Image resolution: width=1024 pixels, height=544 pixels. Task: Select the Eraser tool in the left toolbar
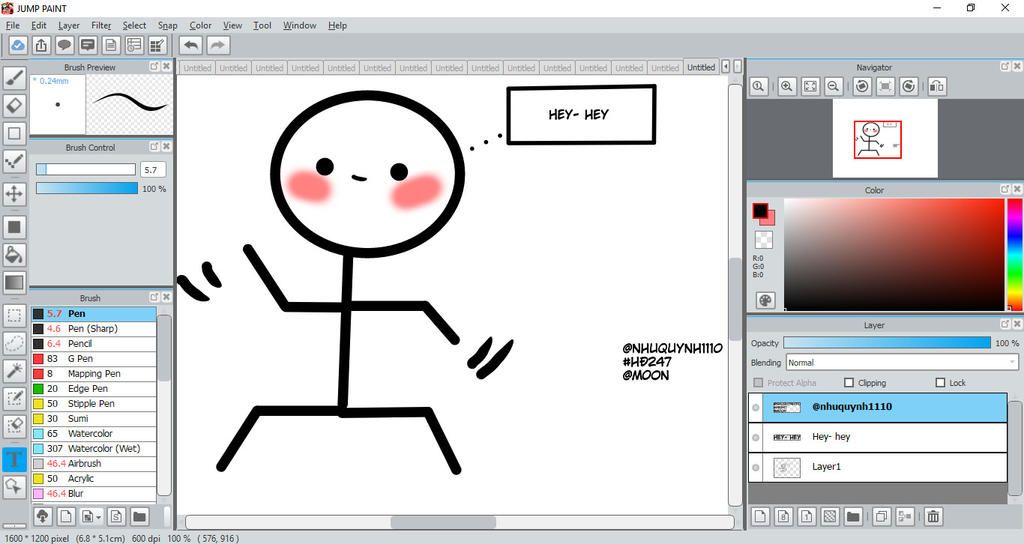(15, 105)
